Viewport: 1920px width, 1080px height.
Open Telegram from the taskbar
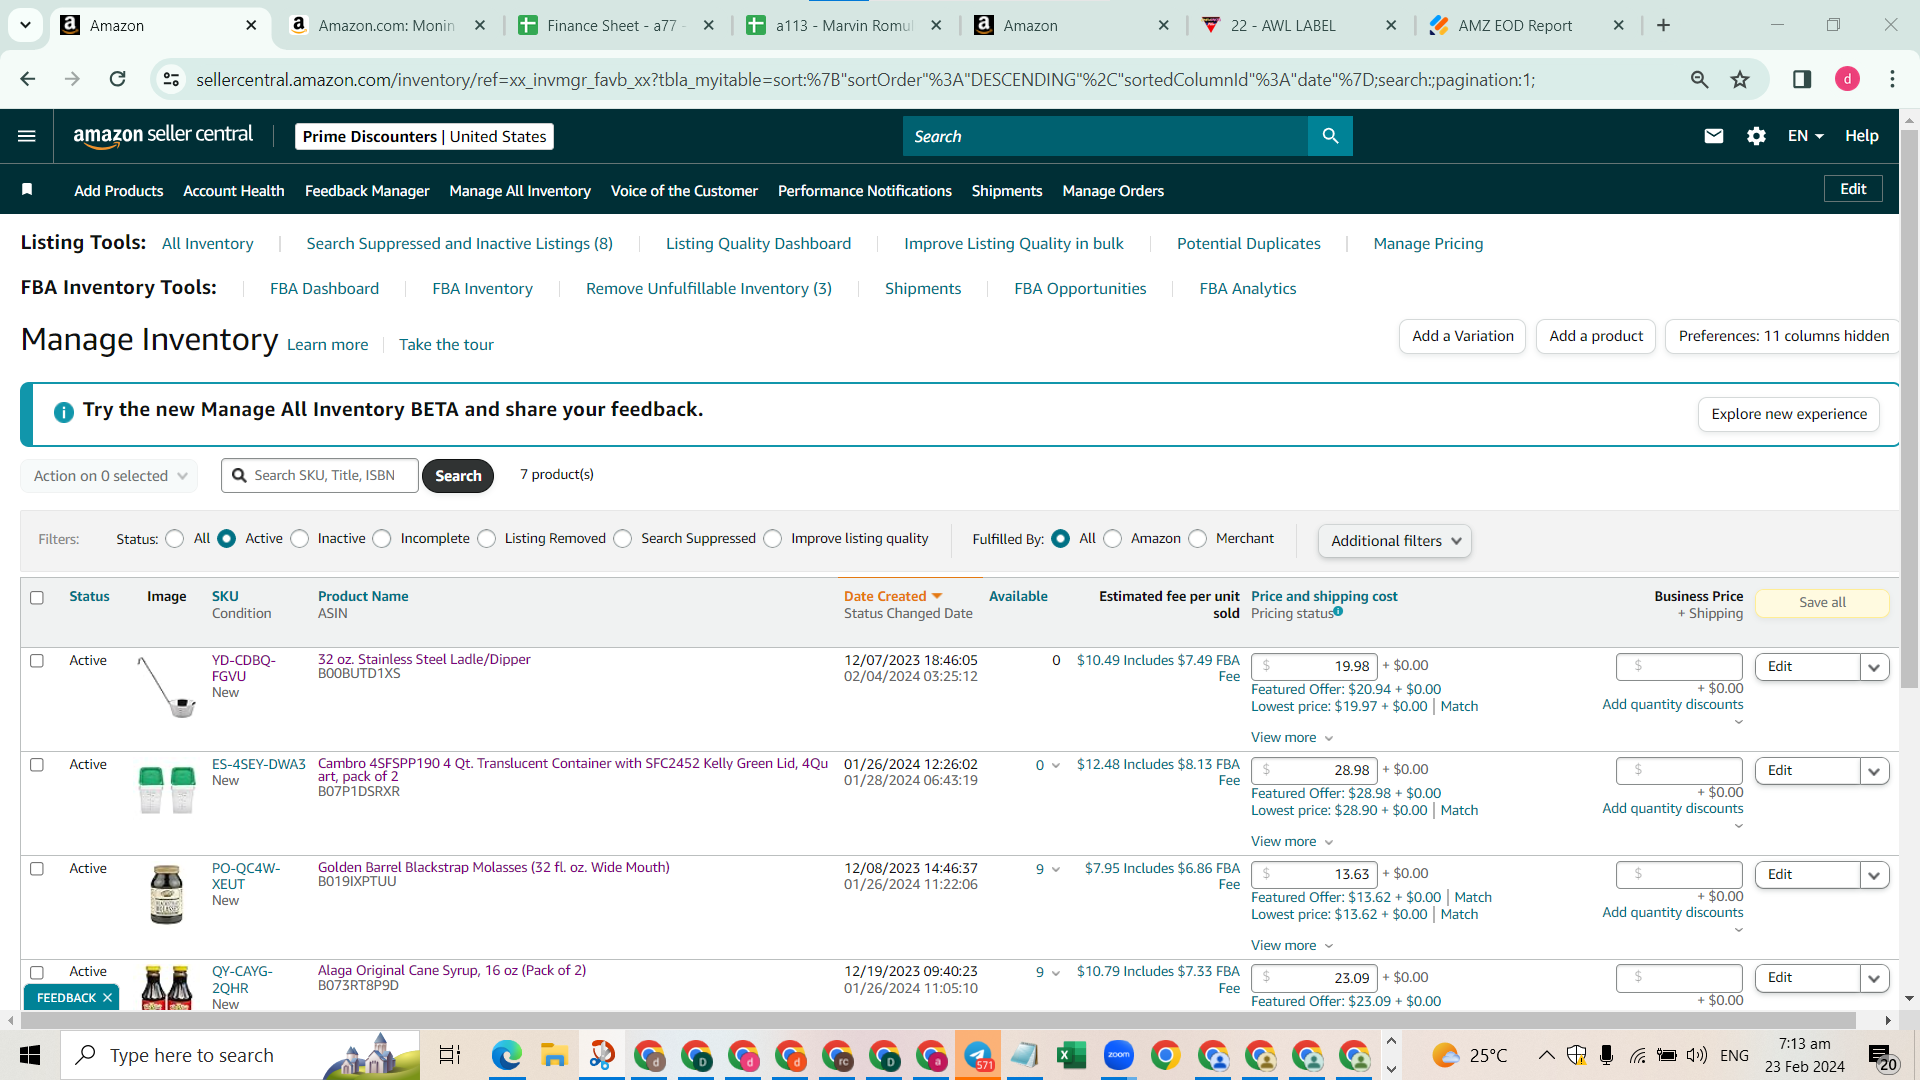click(977, 1055)
